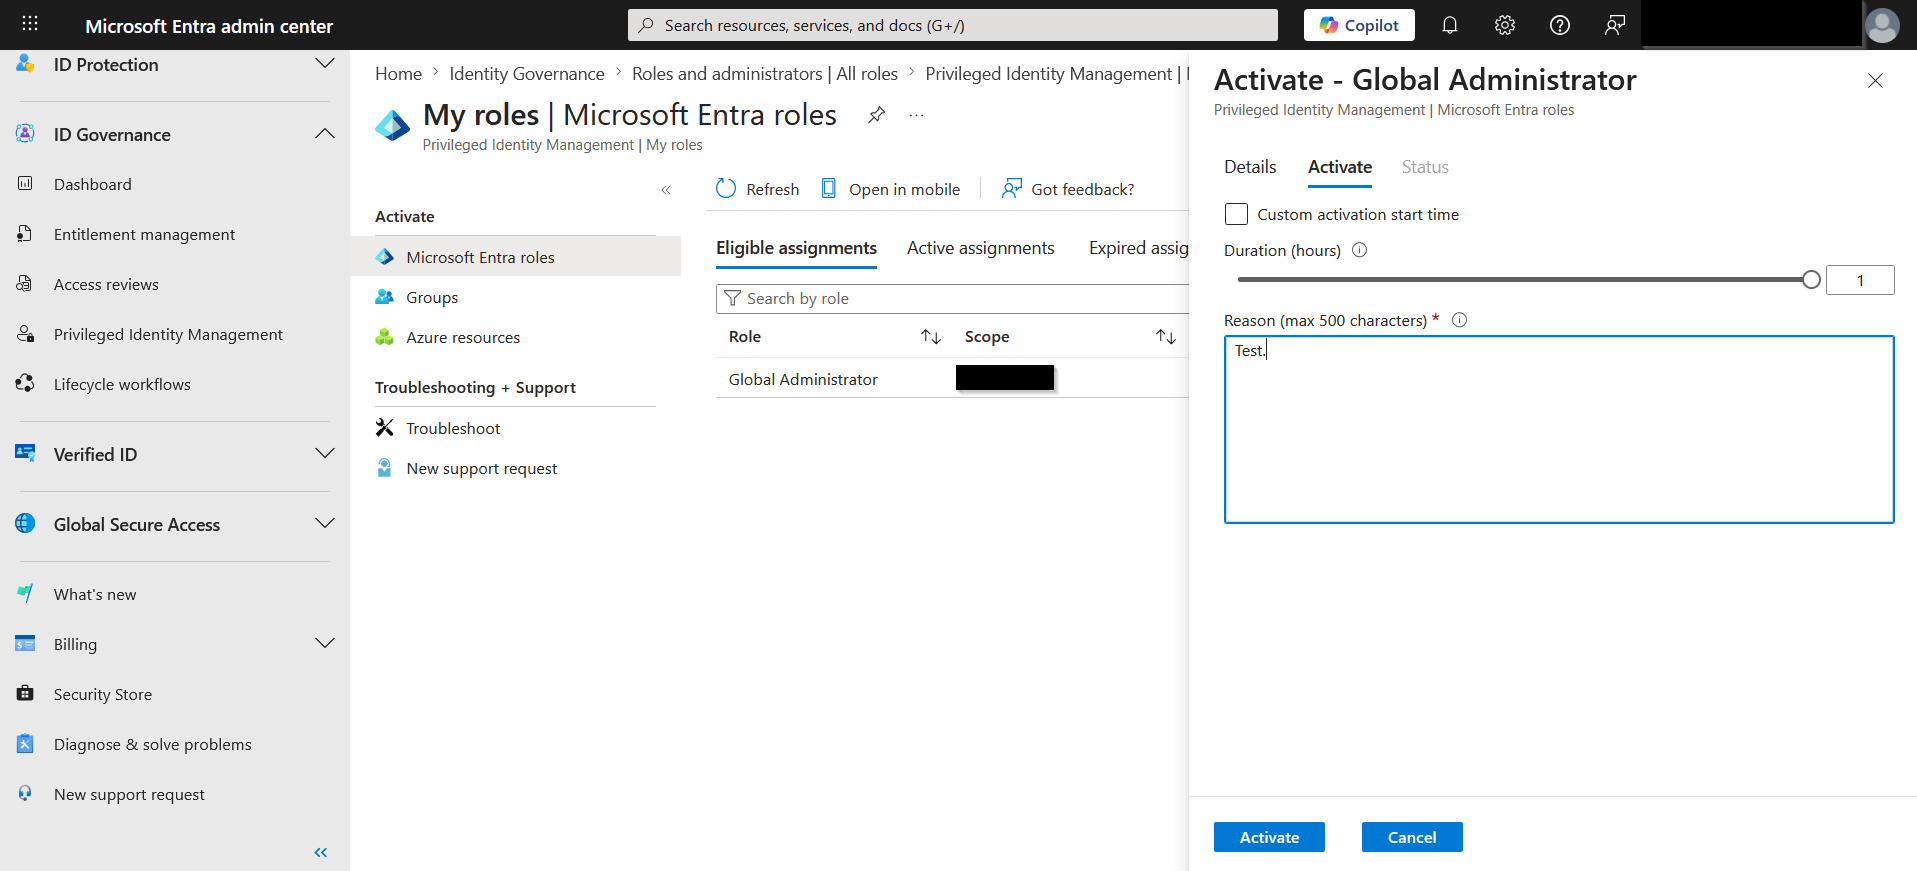Switch to the Details tab
Image resolution: width=1917 pixels, height=871 pixels.
coord(1250,167)
